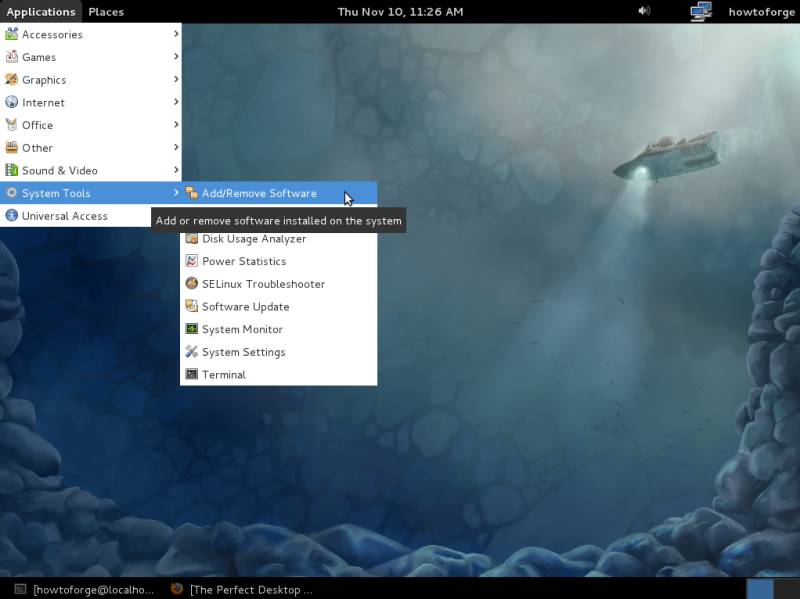Expand the Office submenu arrow
Screen dimensions: 800x599
pyautogui.click(x=176, y=124)
